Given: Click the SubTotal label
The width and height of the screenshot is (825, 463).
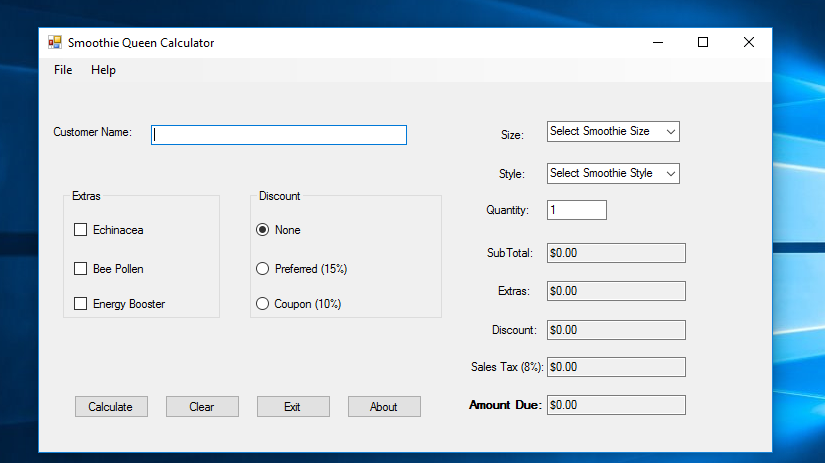Looking at the screenshot, I should click(x=509, y=253).
